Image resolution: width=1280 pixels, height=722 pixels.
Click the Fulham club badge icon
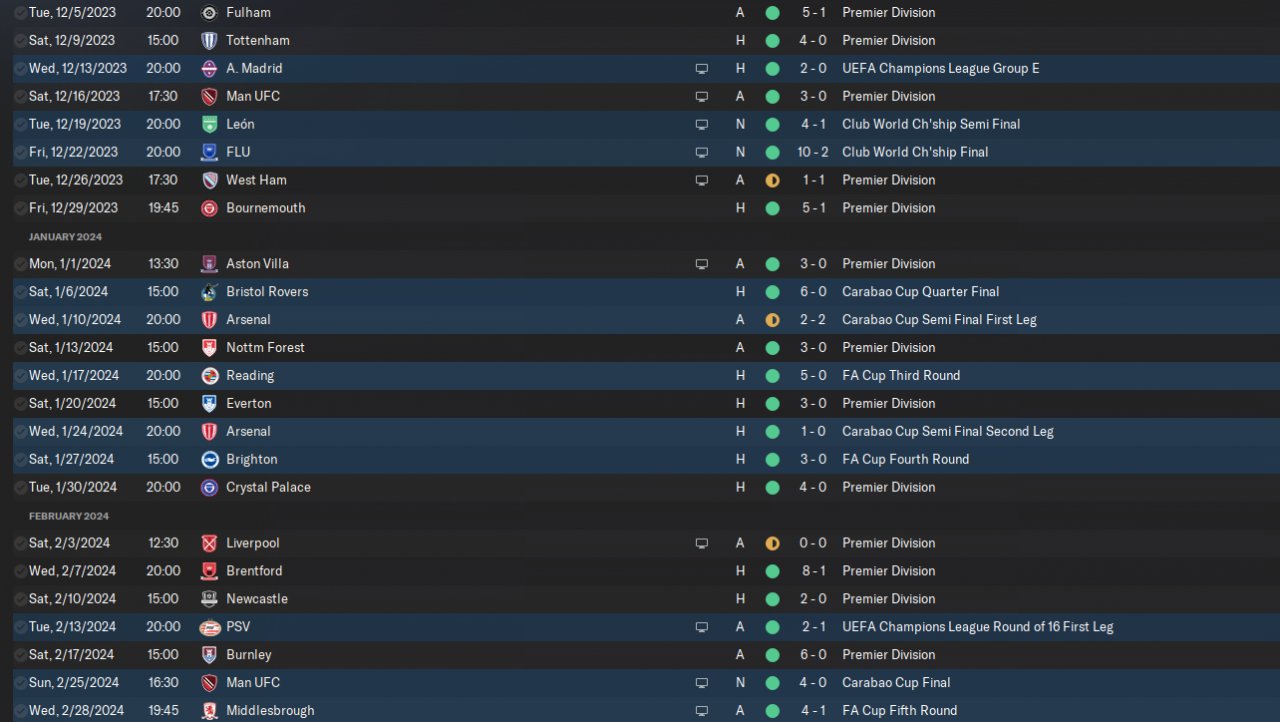pyautogui.click(x=209, y=13)
